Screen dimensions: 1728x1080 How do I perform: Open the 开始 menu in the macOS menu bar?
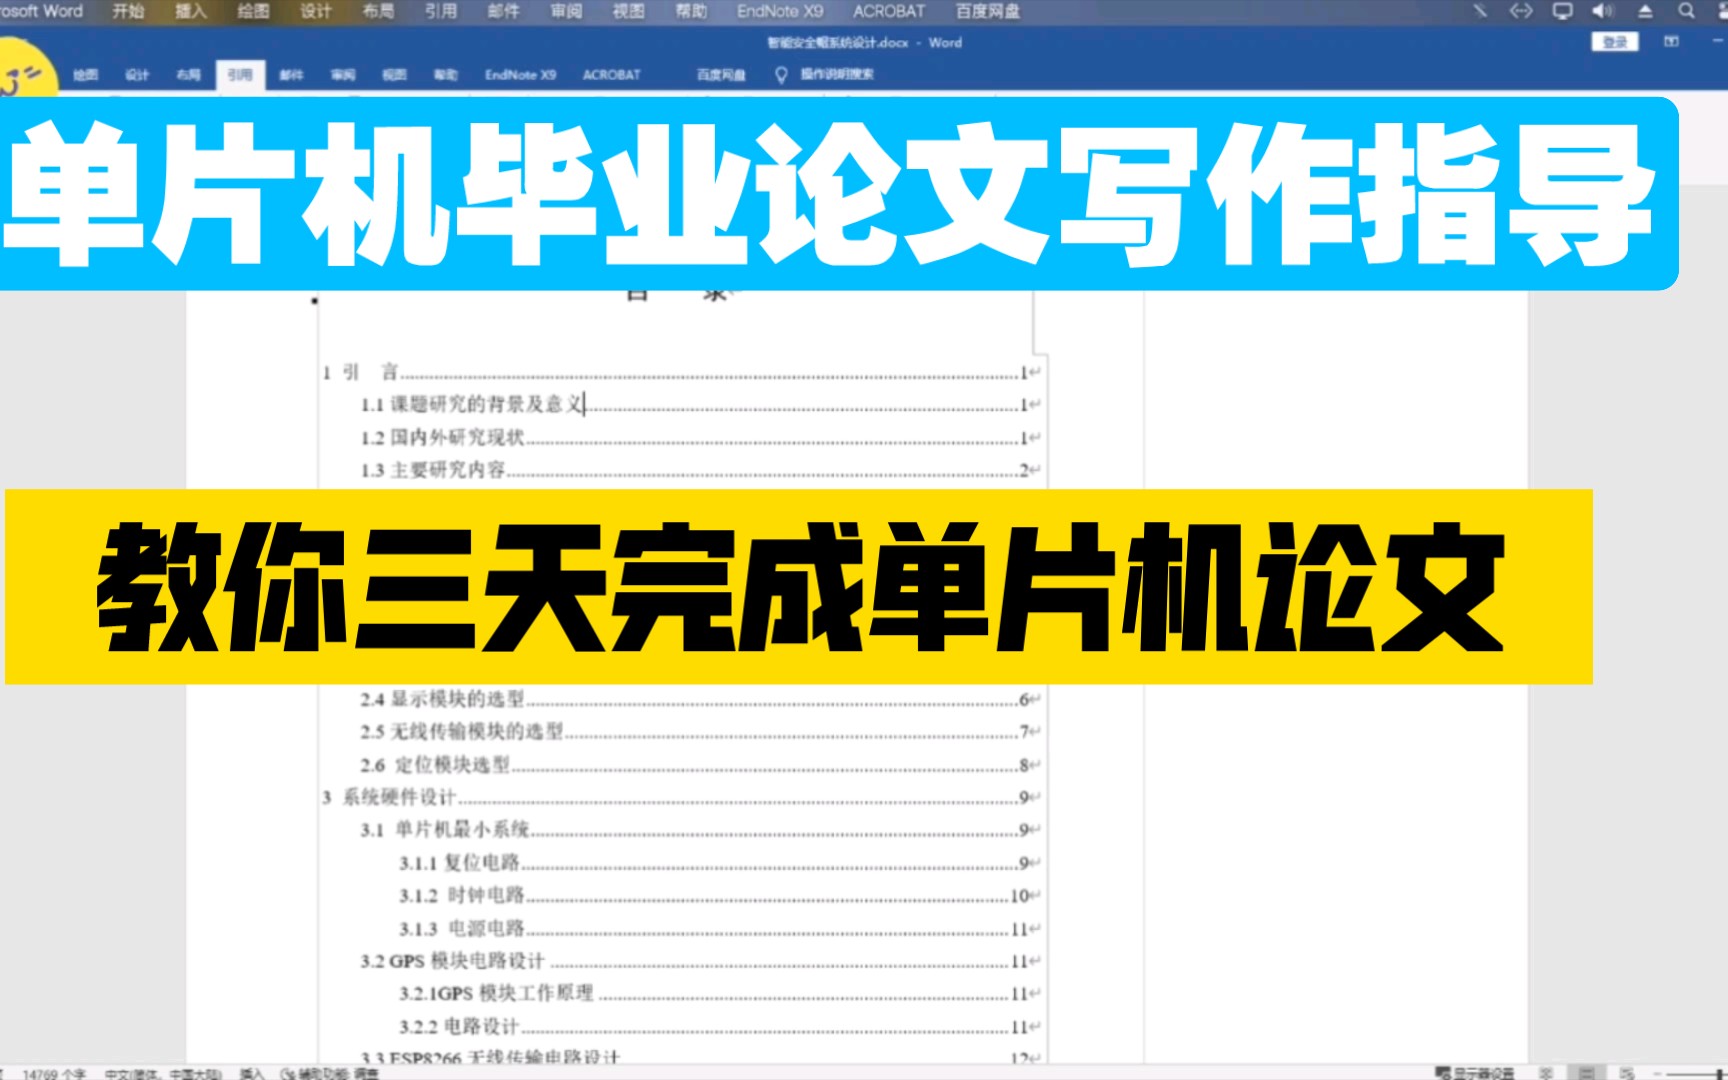click(x=128, y=11)
